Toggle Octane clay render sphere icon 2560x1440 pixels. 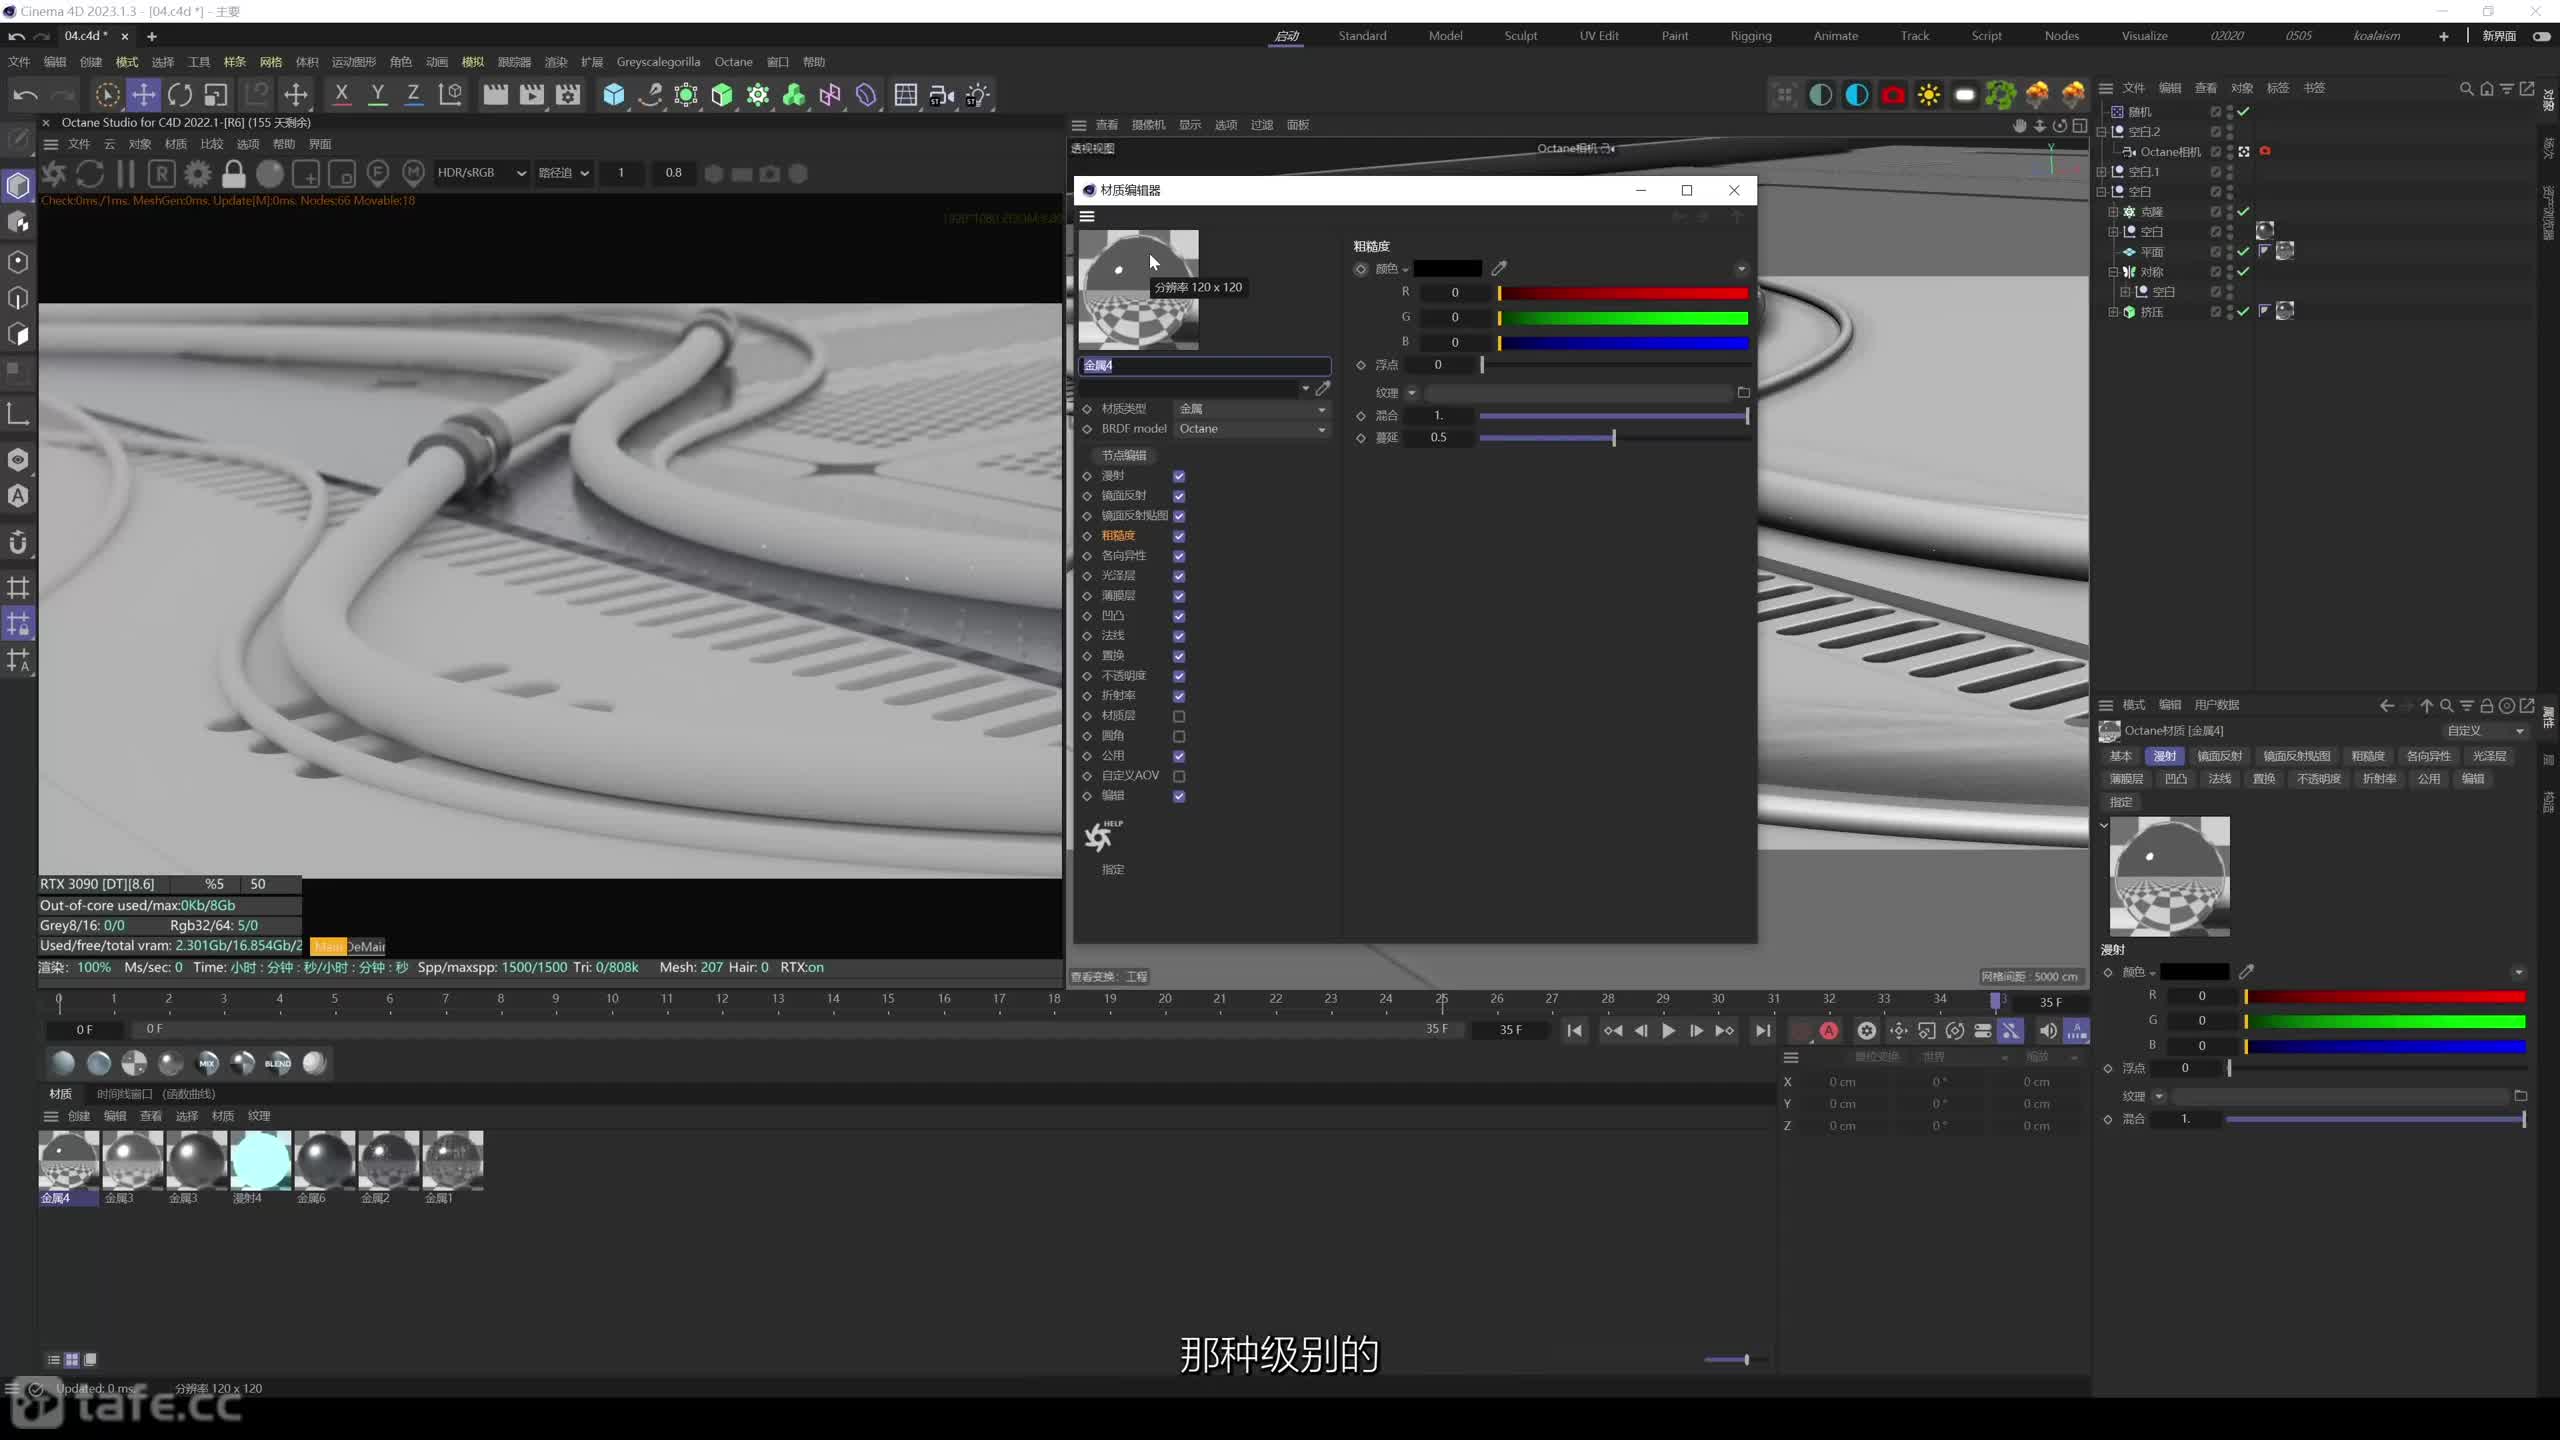click(x=270, y=174)
